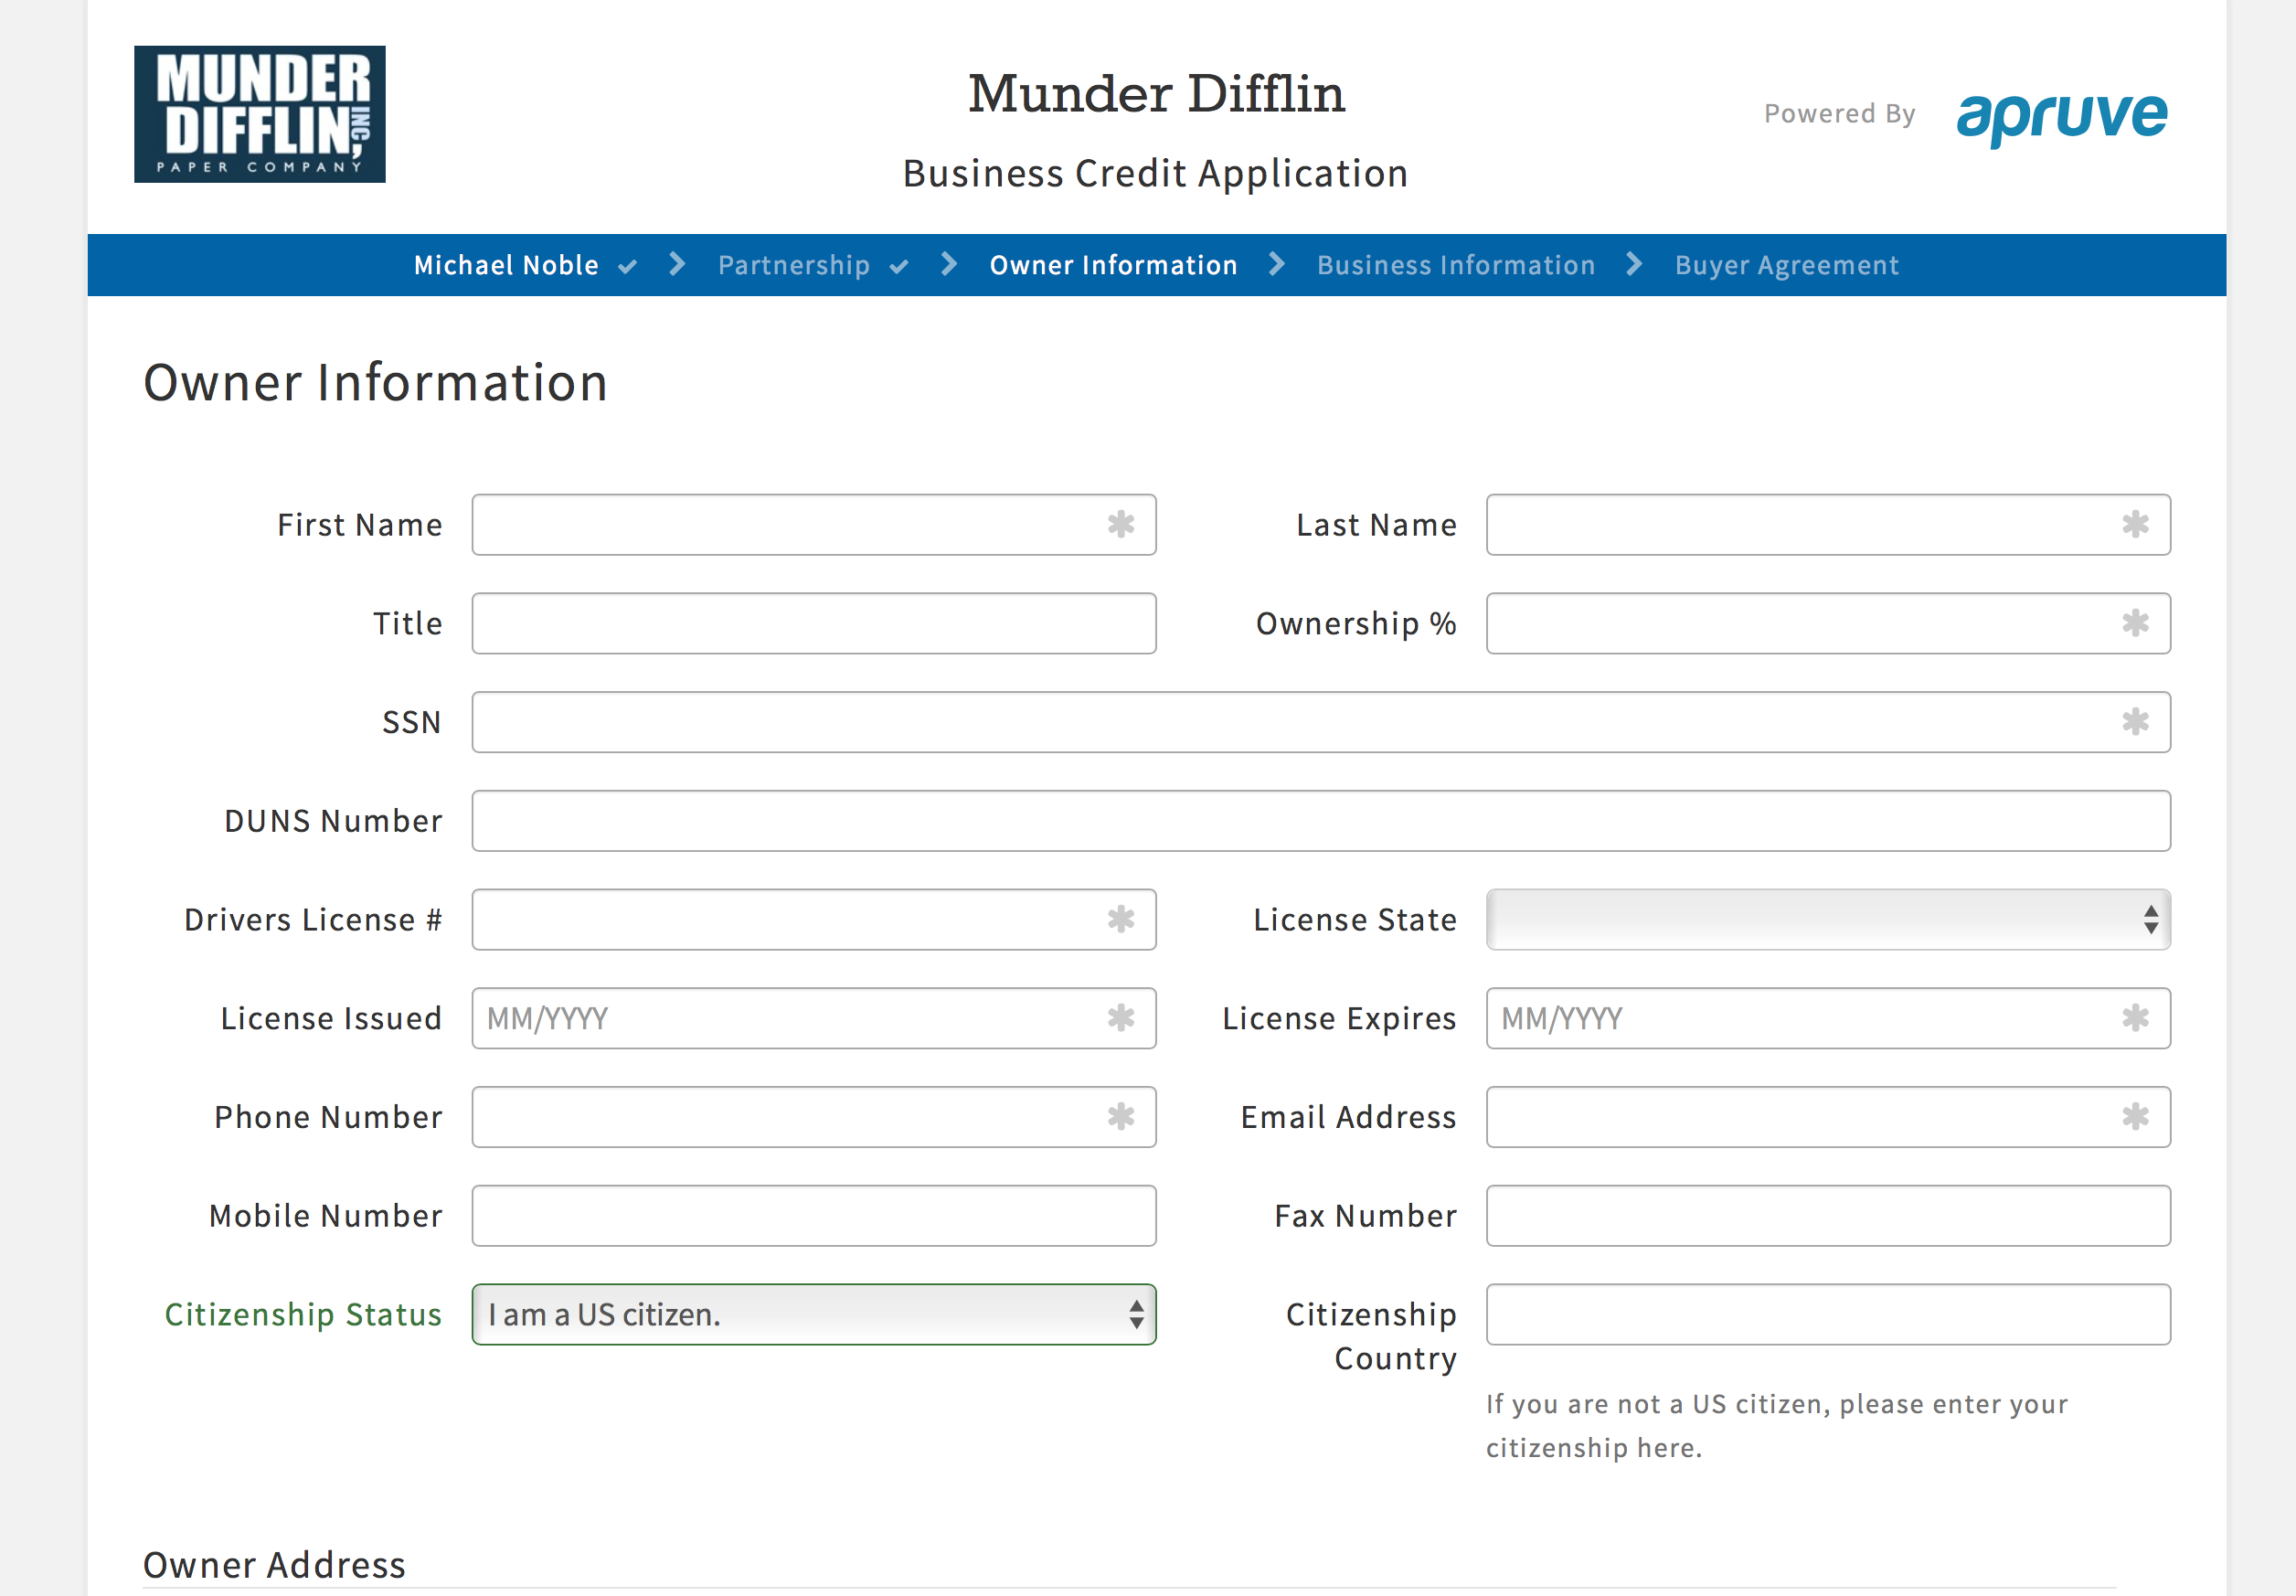
Task: Click chevron arrow before Buyer Agreement step
Action: (1634, 264)
